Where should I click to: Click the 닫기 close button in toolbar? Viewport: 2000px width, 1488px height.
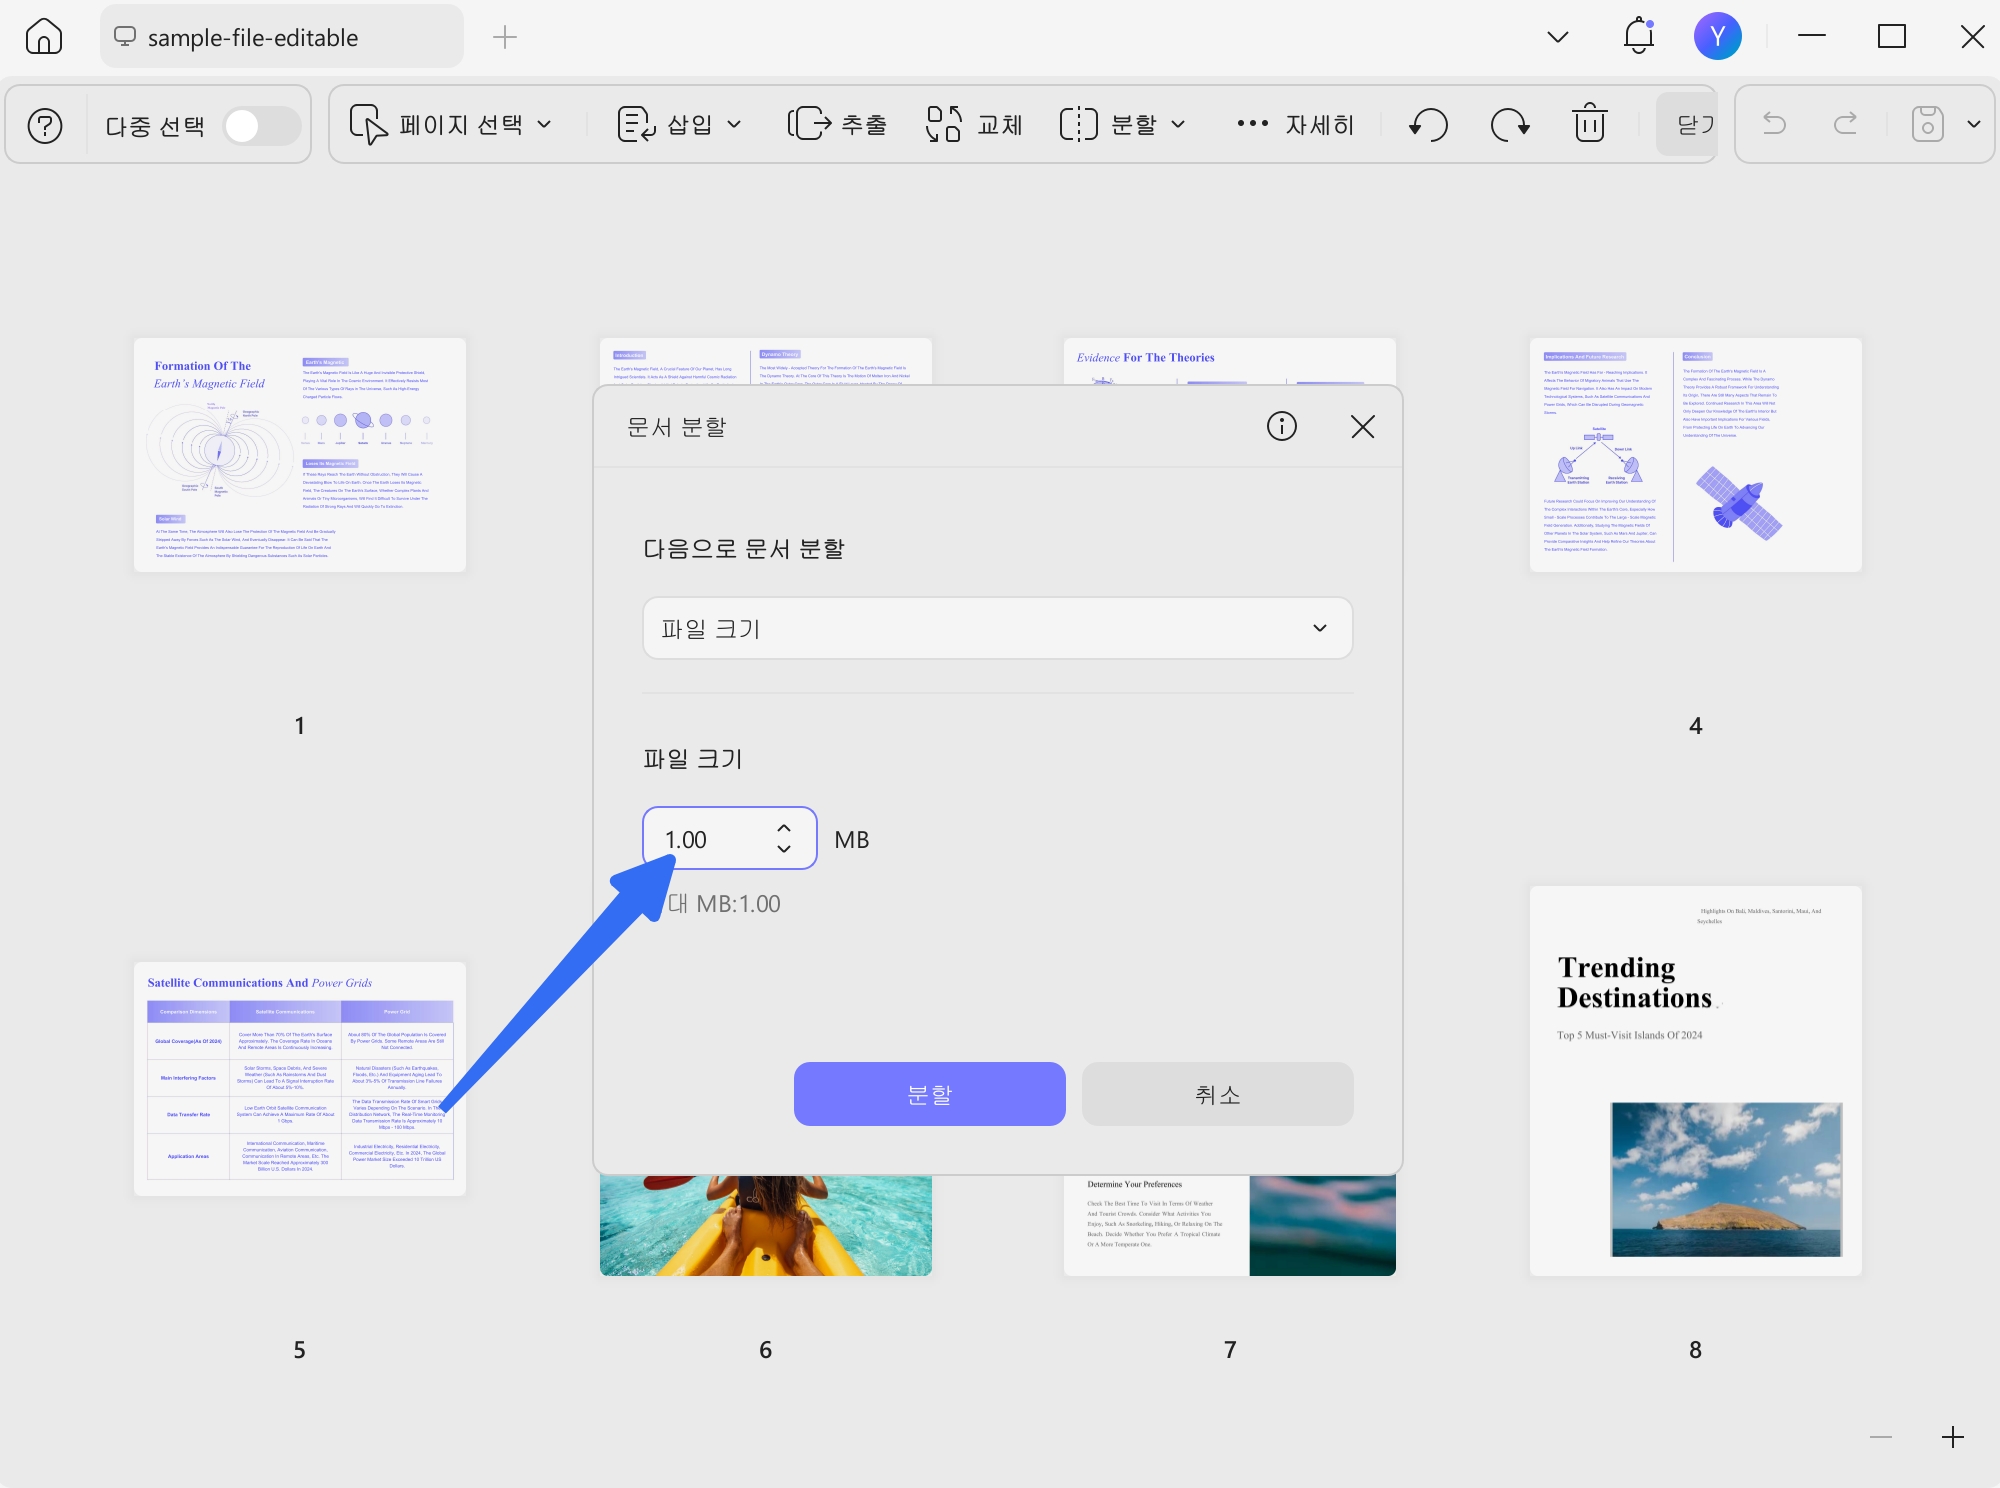[x=1688, y=124]
